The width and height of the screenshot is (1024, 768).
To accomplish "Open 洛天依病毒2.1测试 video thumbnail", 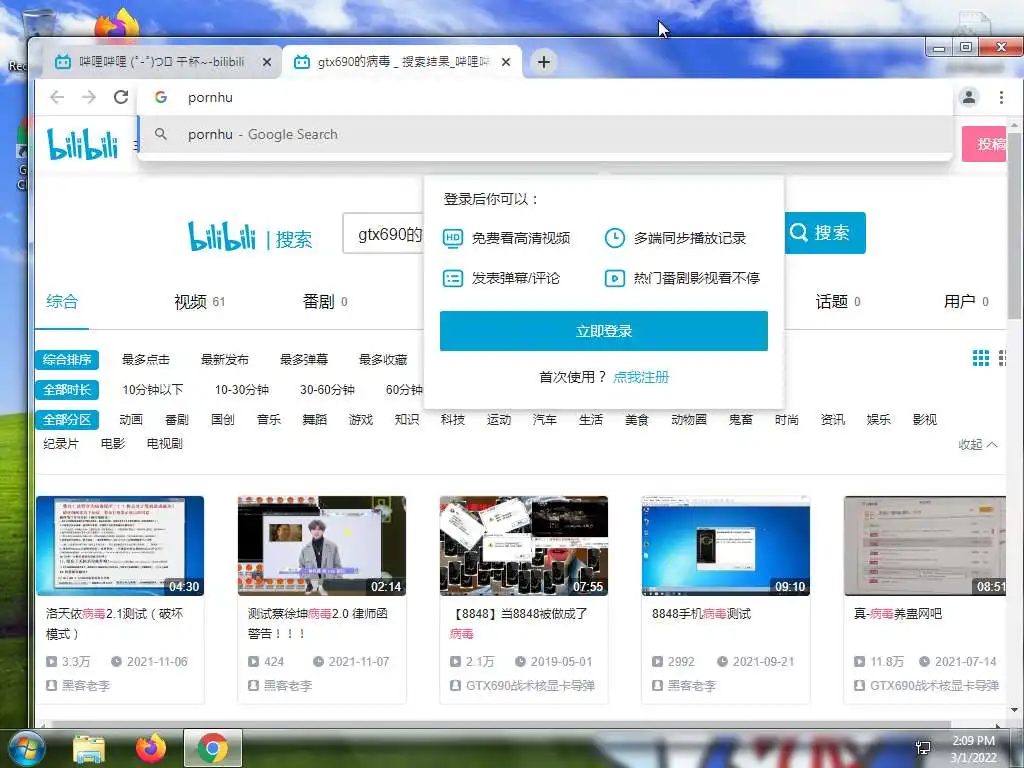I will pyautogui.click(x=120, y=546).
